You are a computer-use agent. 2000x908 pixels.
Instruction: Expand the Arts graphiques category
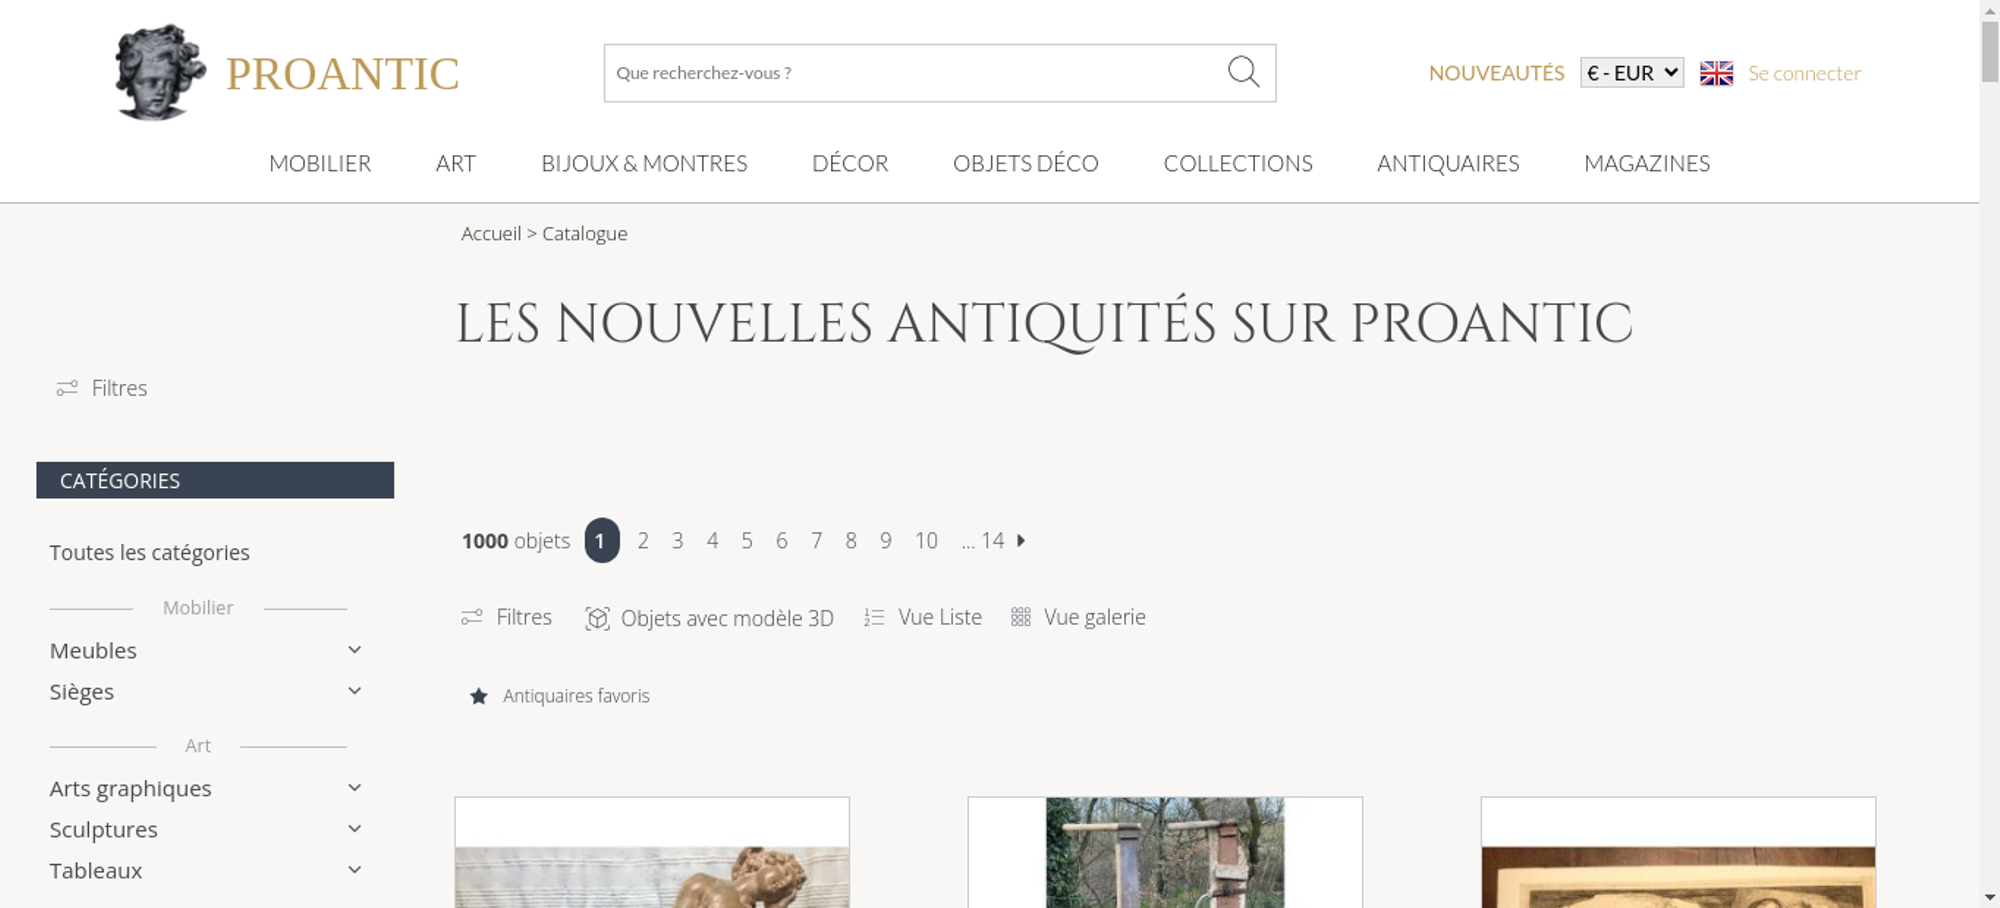pos(354,788)
